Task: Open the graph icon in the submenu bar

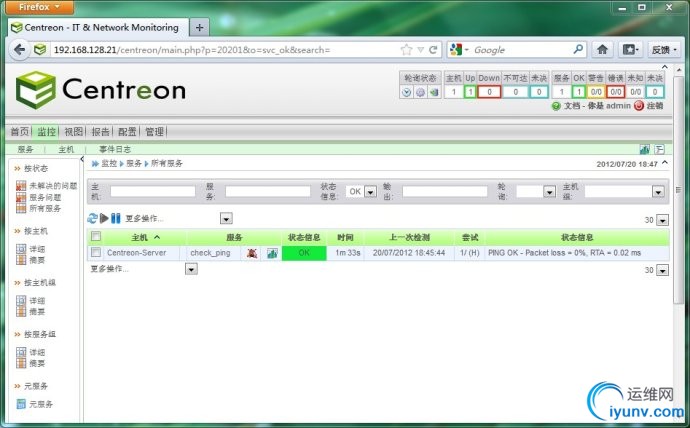Action: (x=645, y=150)
